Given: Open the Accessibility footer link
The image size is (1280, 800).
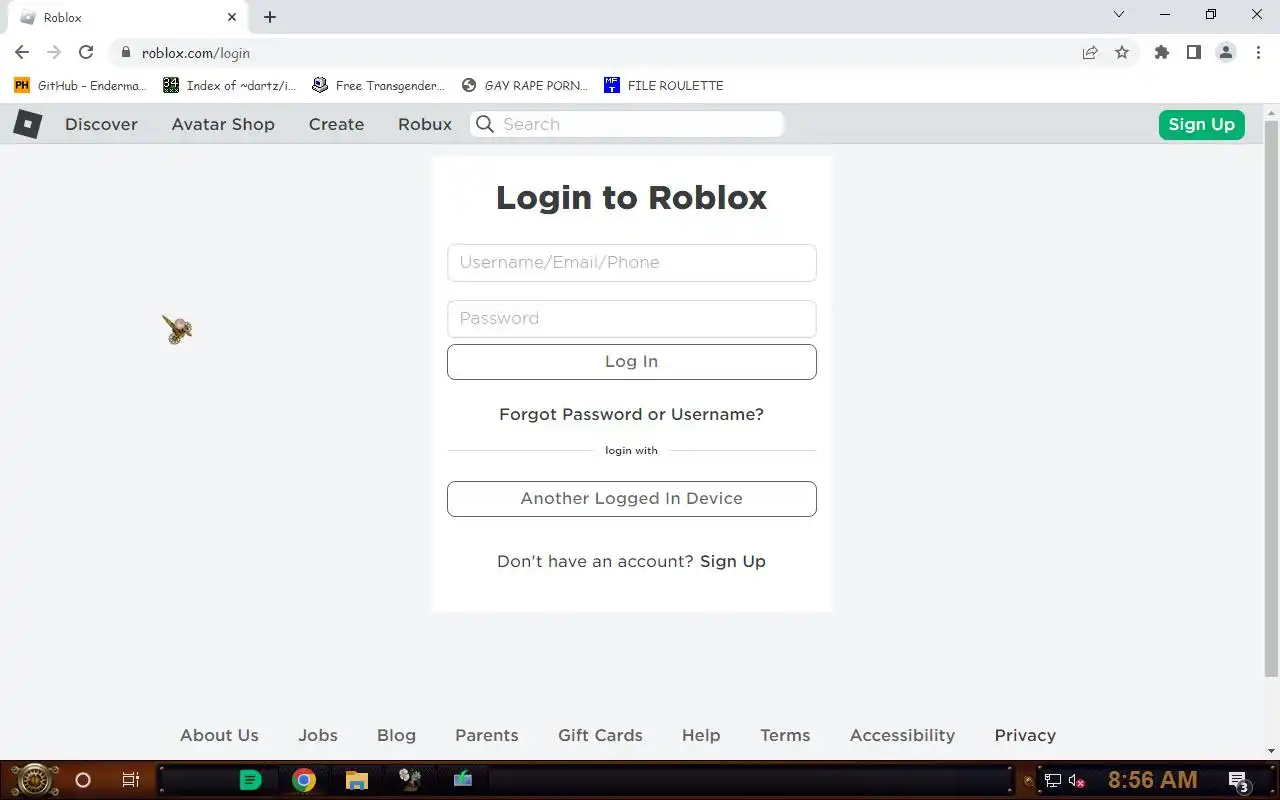Looking at the screenshot, I should click(902, 735).
